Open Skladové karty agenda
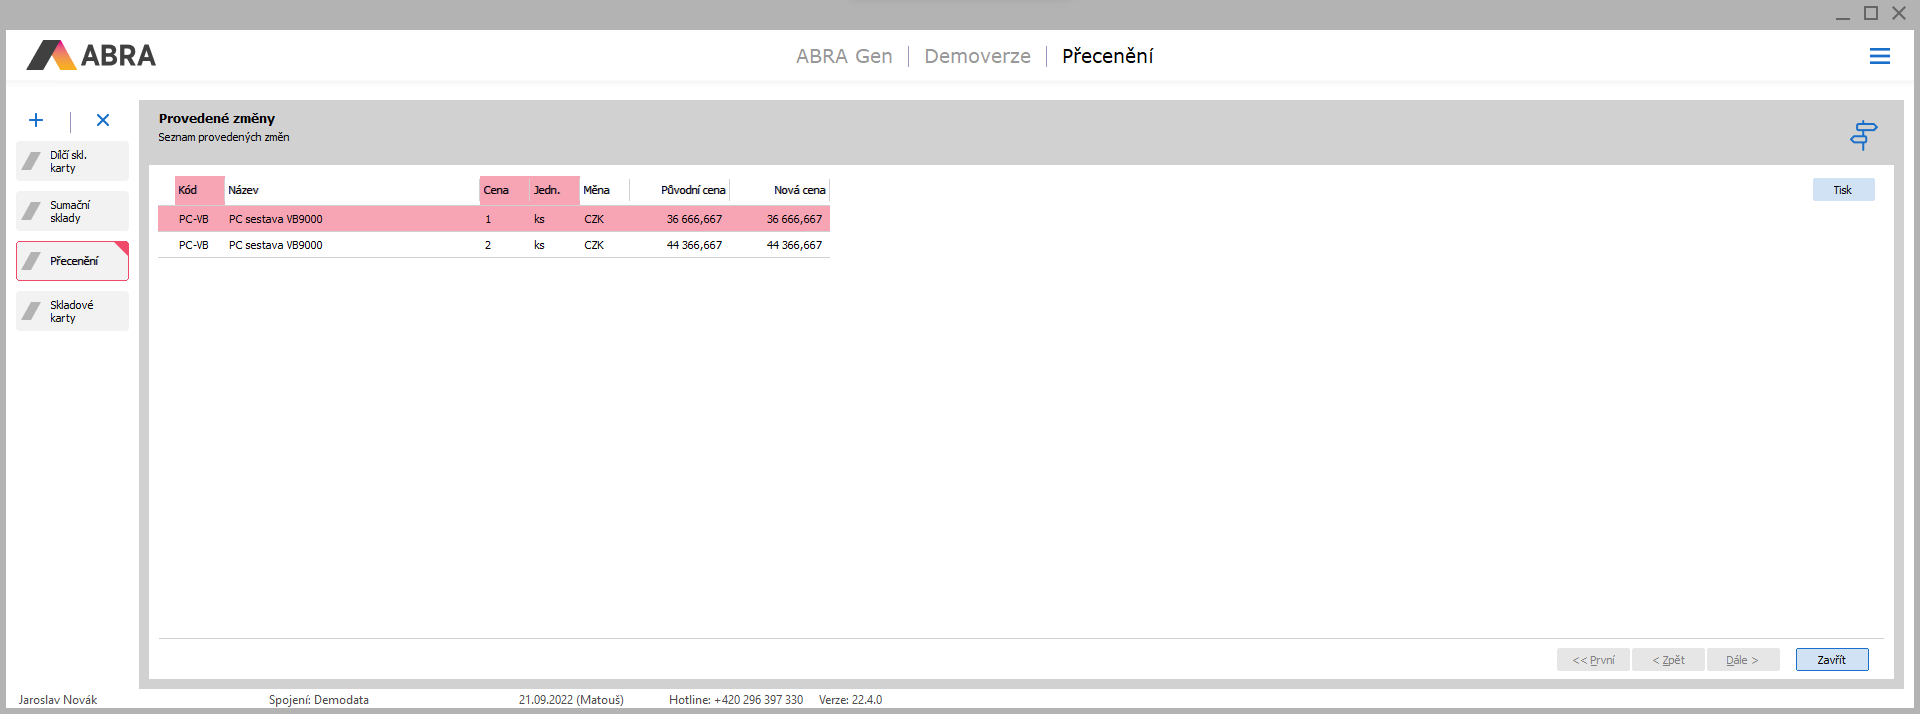 (x=72, y=311)
